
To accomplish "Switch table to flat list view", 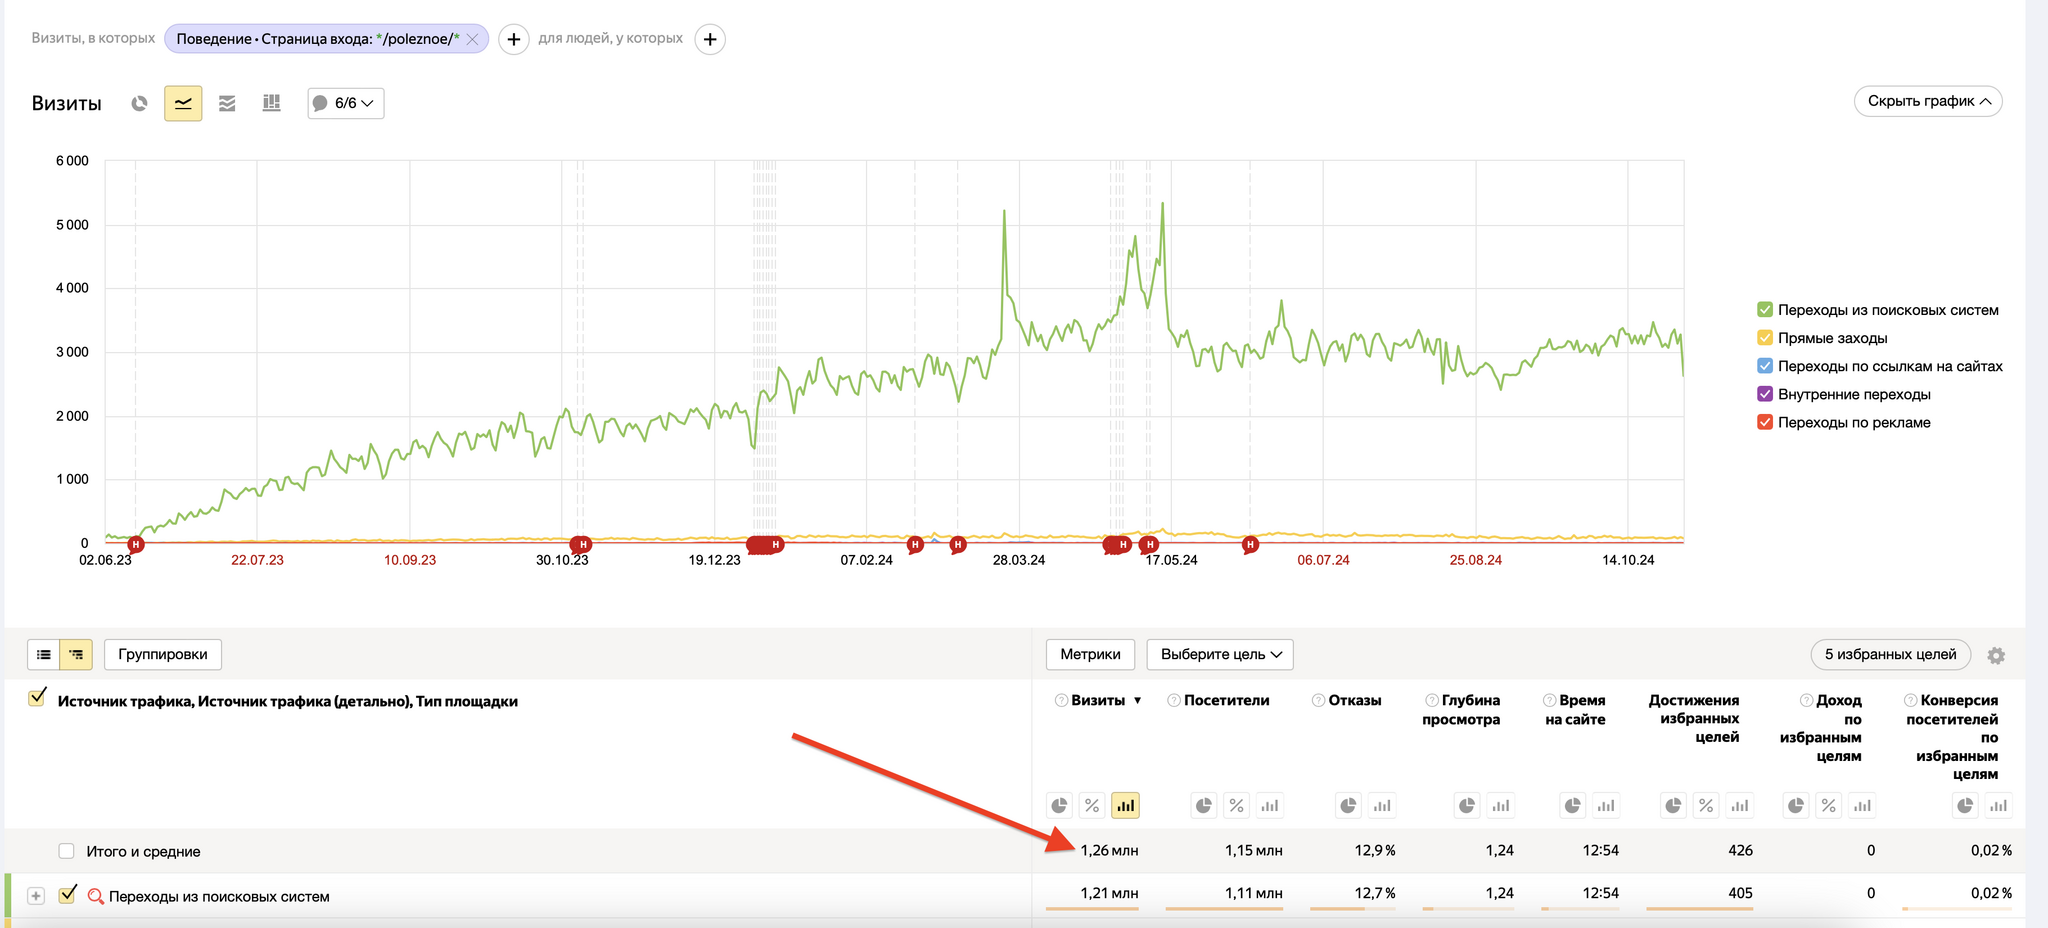I will click(44, 654).
